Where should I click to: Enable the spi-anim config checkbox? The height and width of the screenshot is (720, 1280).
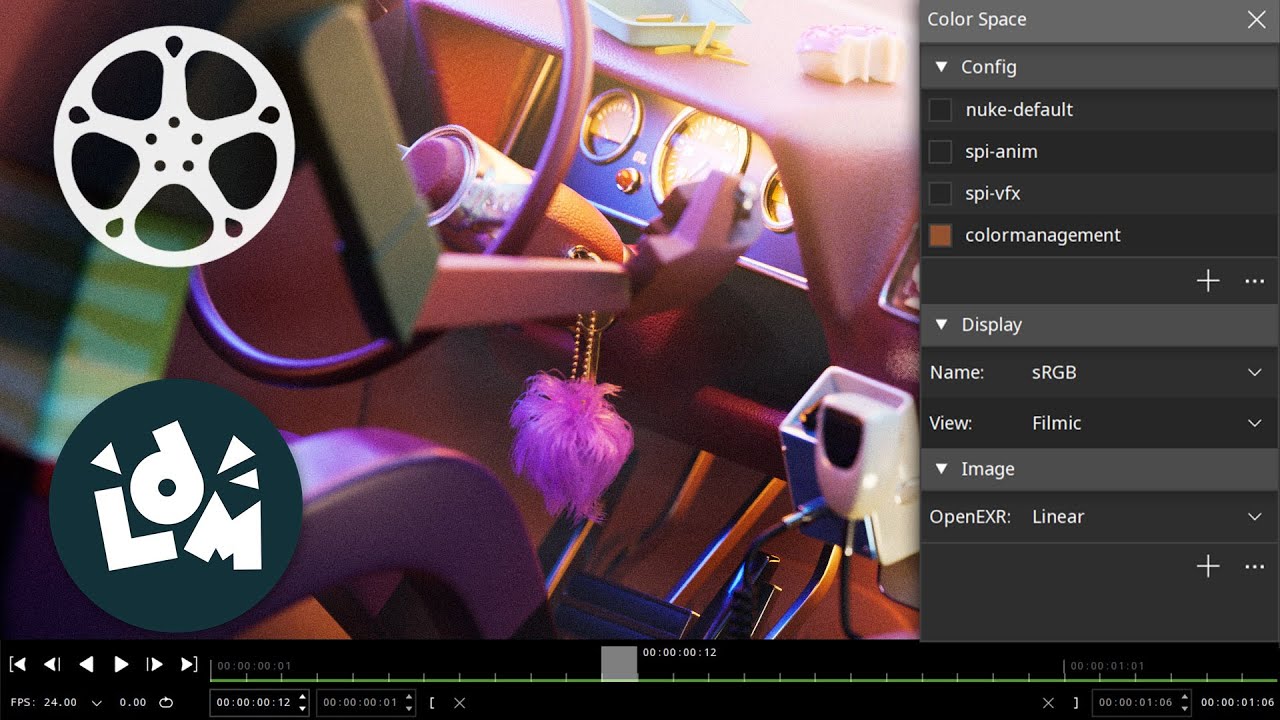coord(940,152)
